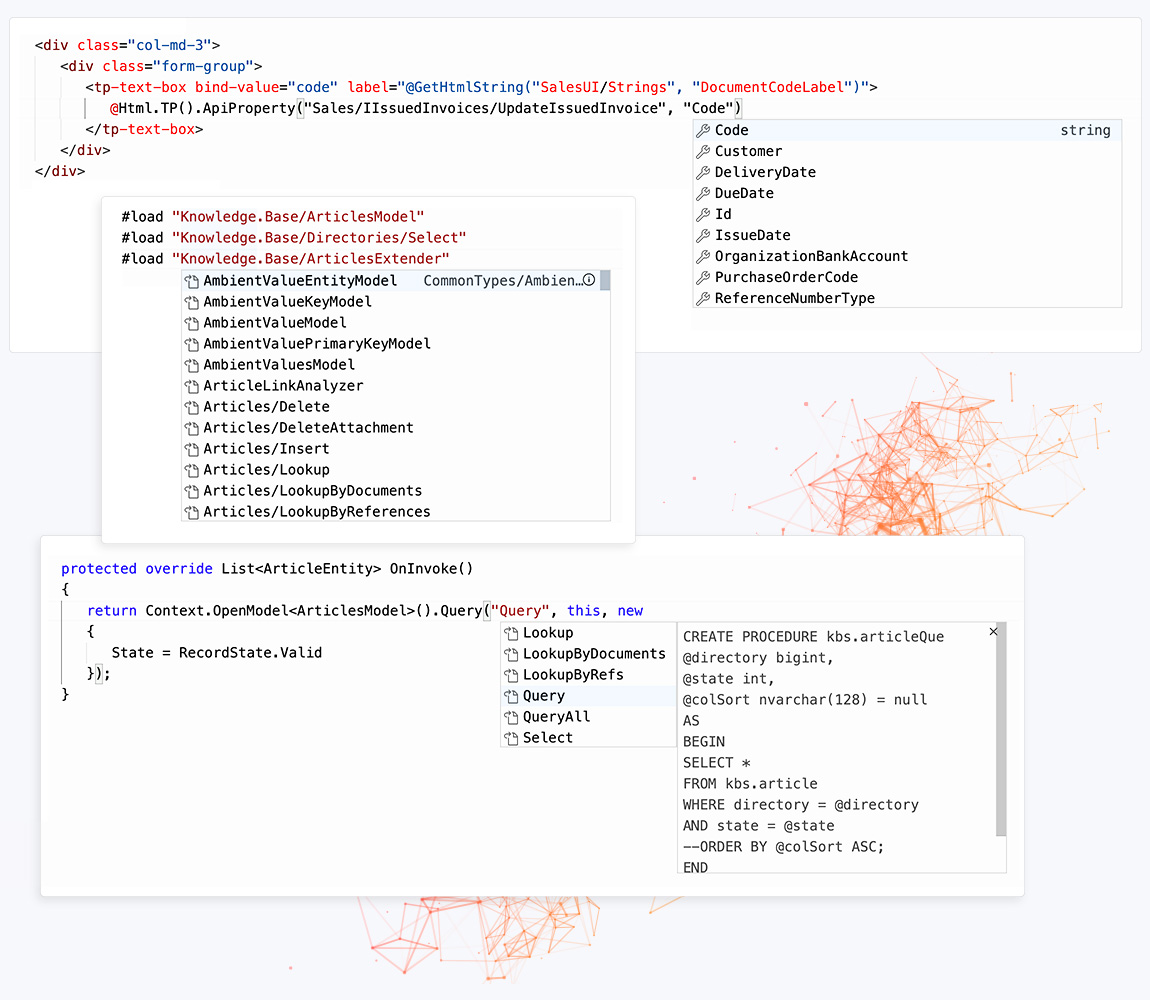Image resolution: width=1150 pixels, height=1000 pixels.
Task: Click the SQL documentation panel scrollbar
Action: (1001, 730)
